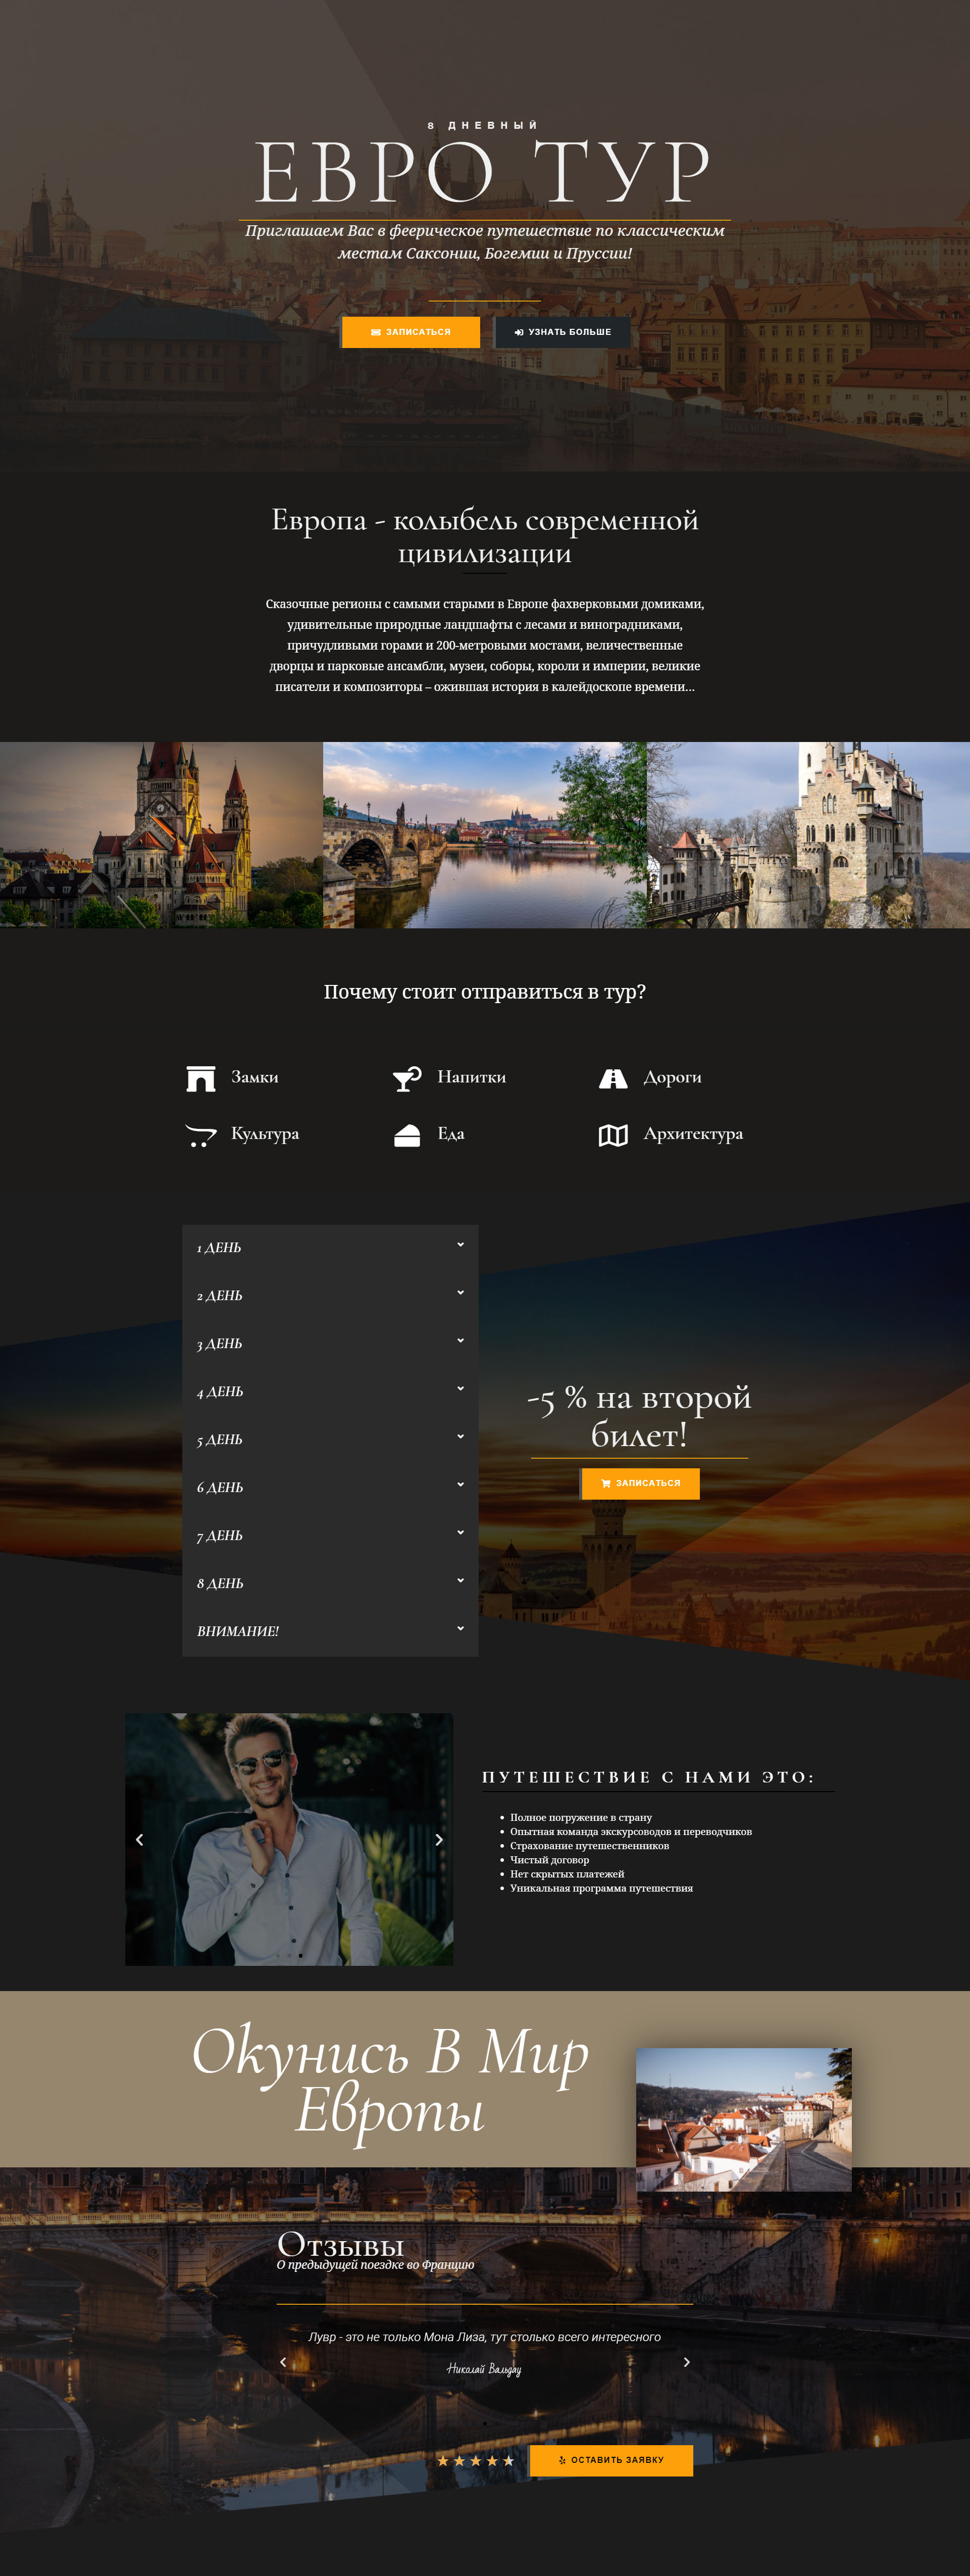The height and width of the screenshot is (2576, 970).
Task: Click the Напитки feature label
Action: point(471,1077)
